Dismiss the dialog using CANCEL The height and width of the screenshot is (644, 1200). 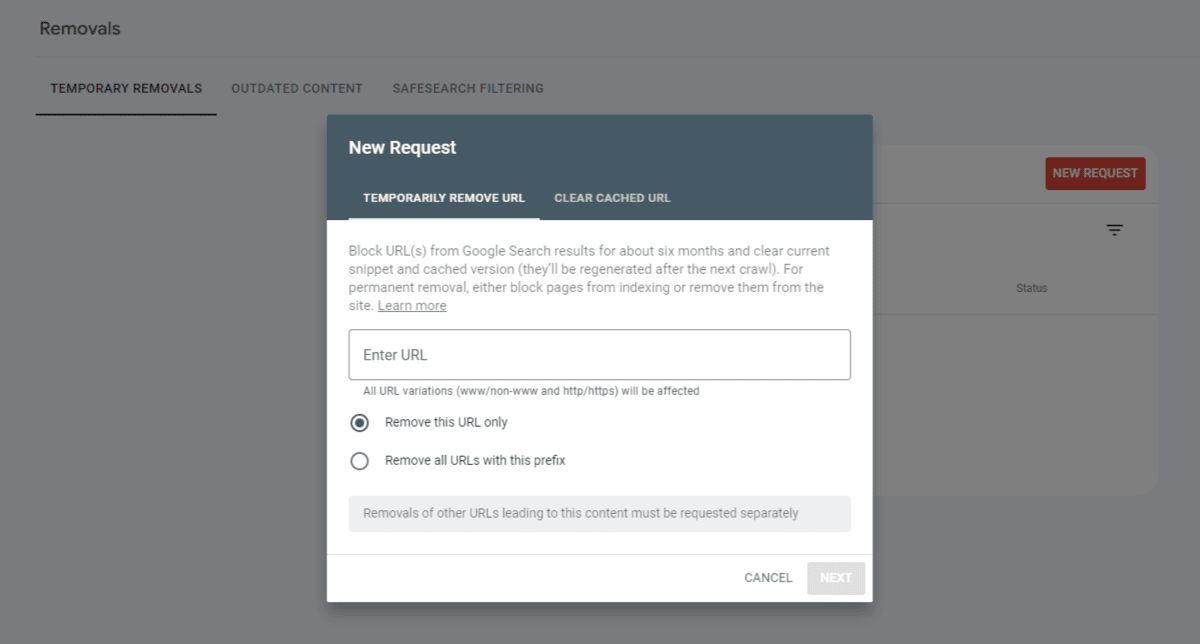coord(767,578)
